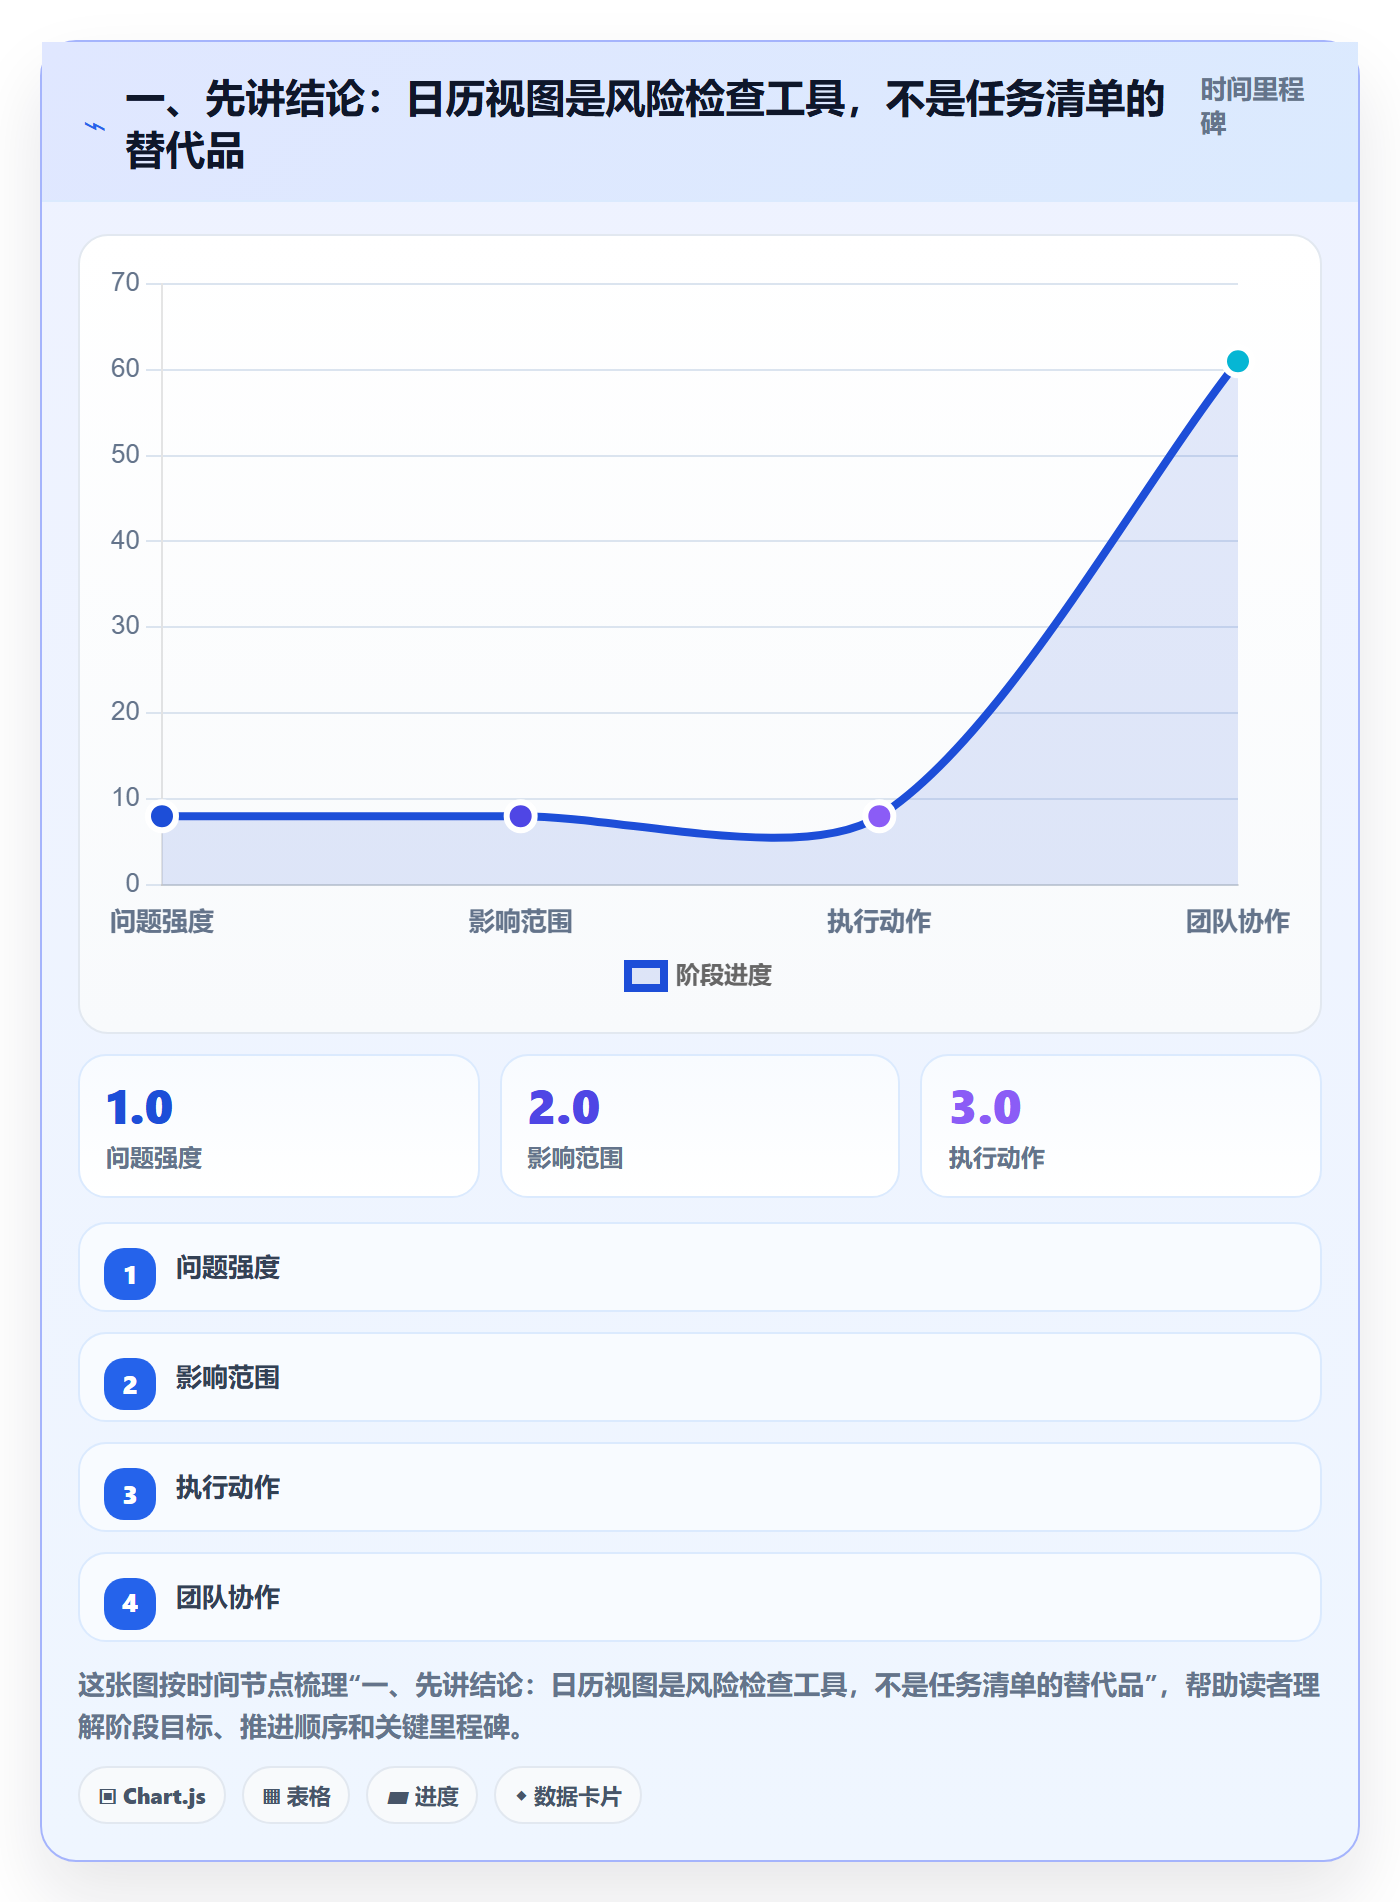This screenshot has height=1902, width=1400.
Task: Click the 50 value on the y-axis
Action: [x=125, y=455]
